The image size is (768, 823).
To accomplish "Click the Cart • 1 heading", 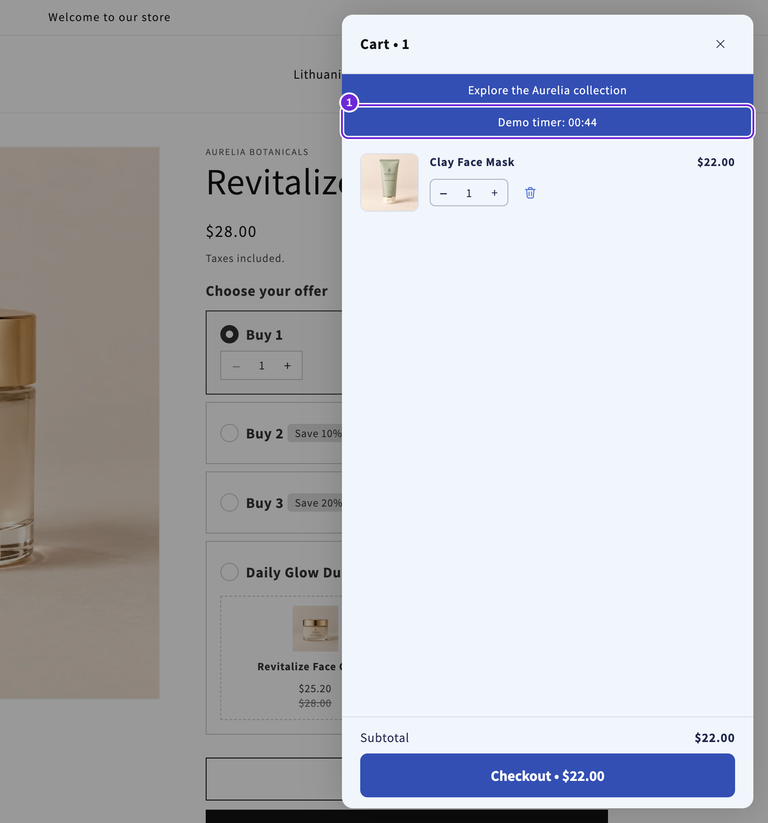I will point(385,44).
